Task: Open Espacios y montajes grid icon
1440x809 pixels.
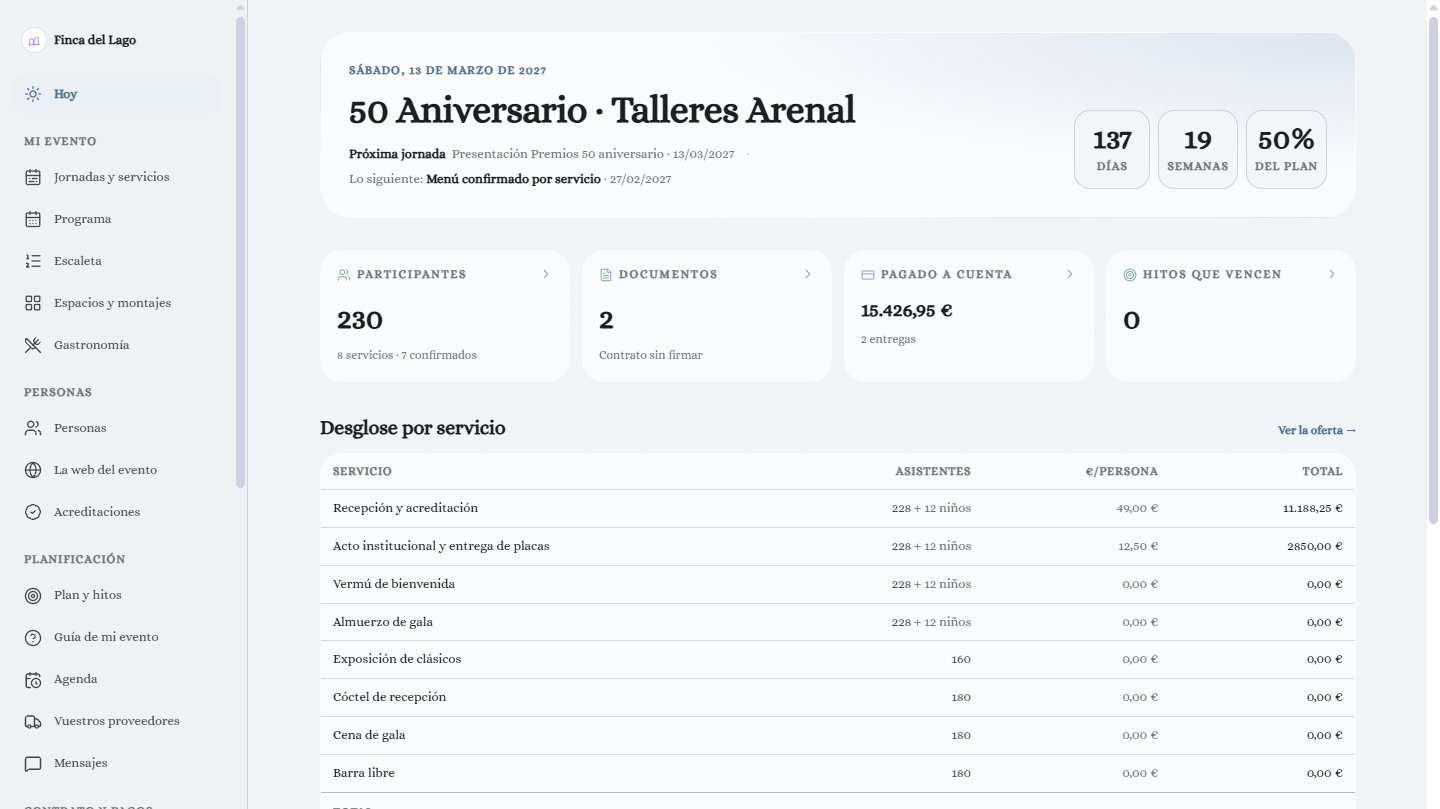Action: point(33,303)
